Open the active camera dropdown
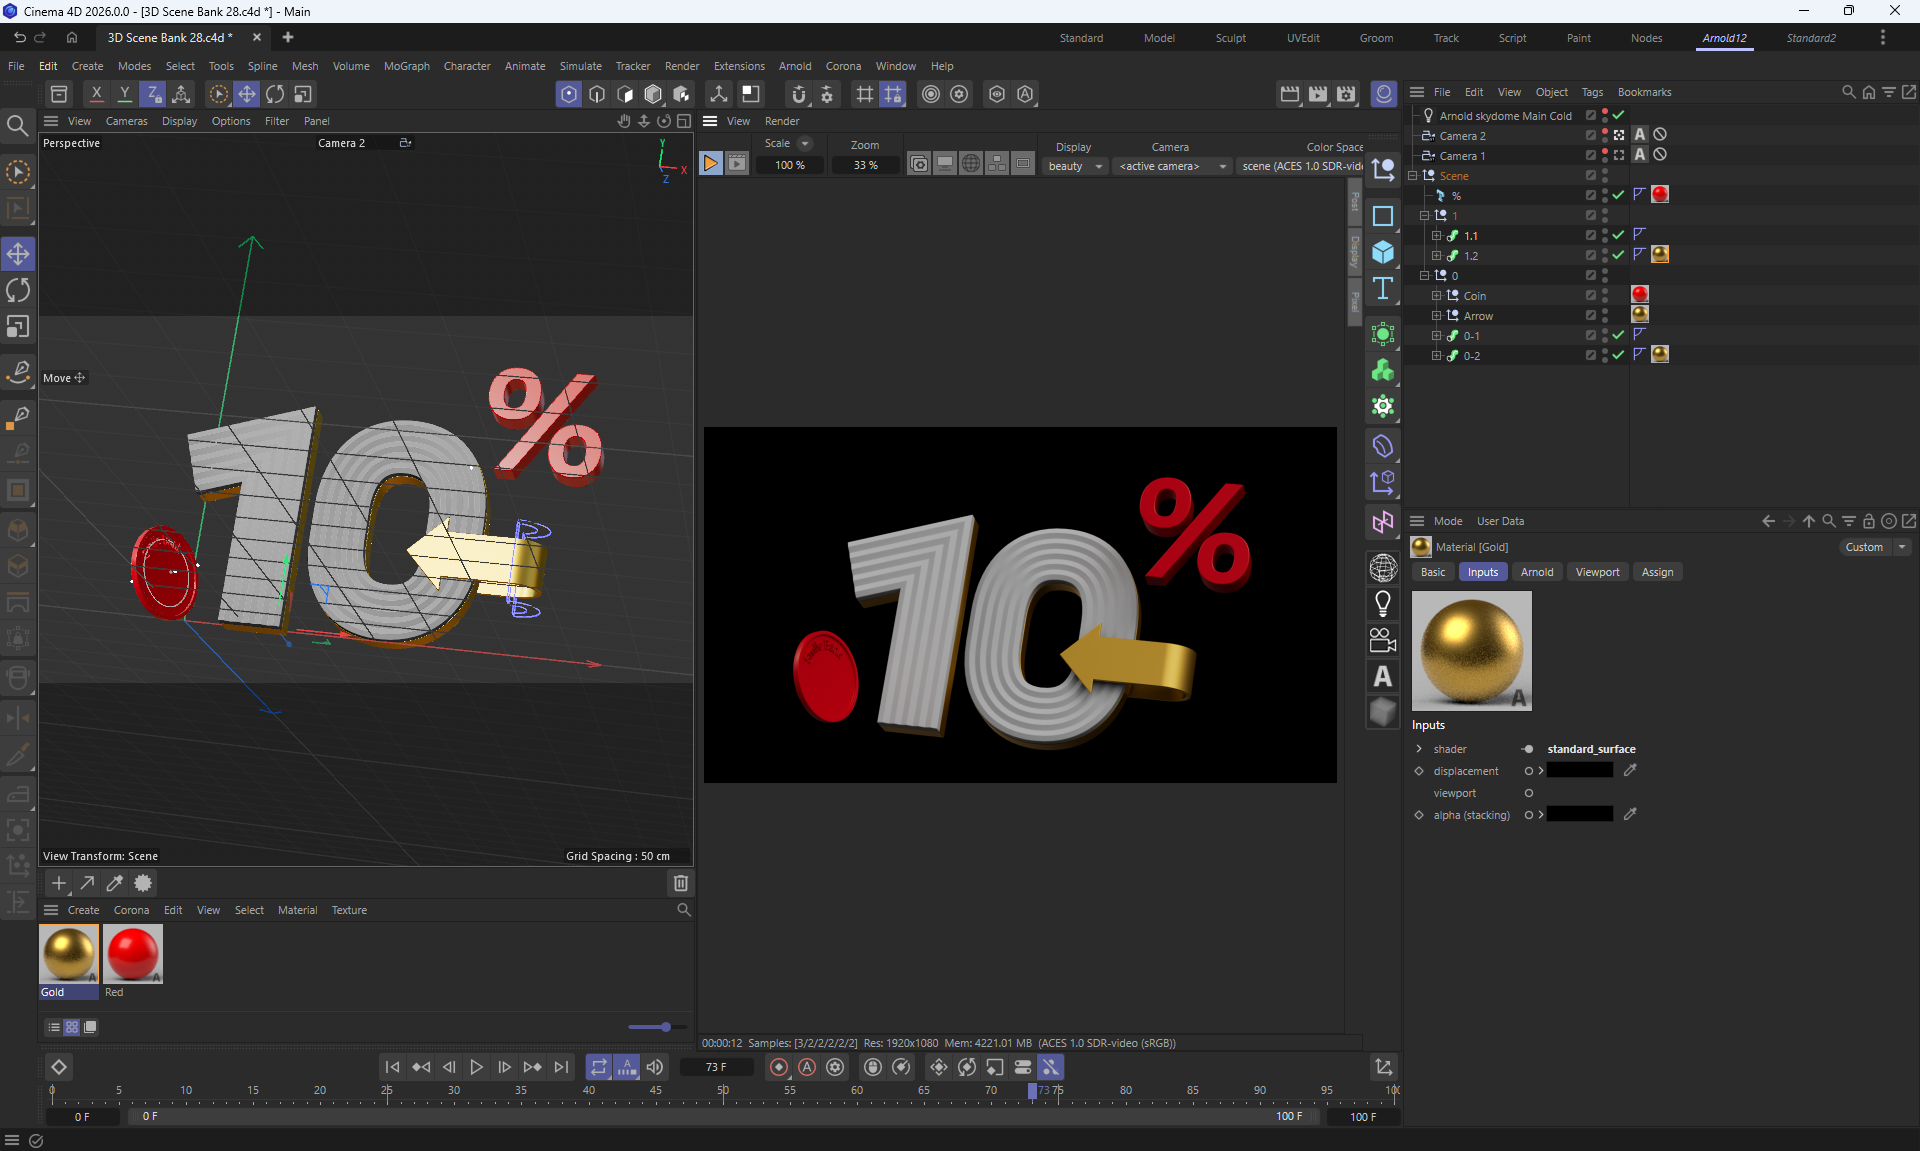1920x1151 pixels. click(x=1172, y=166)
